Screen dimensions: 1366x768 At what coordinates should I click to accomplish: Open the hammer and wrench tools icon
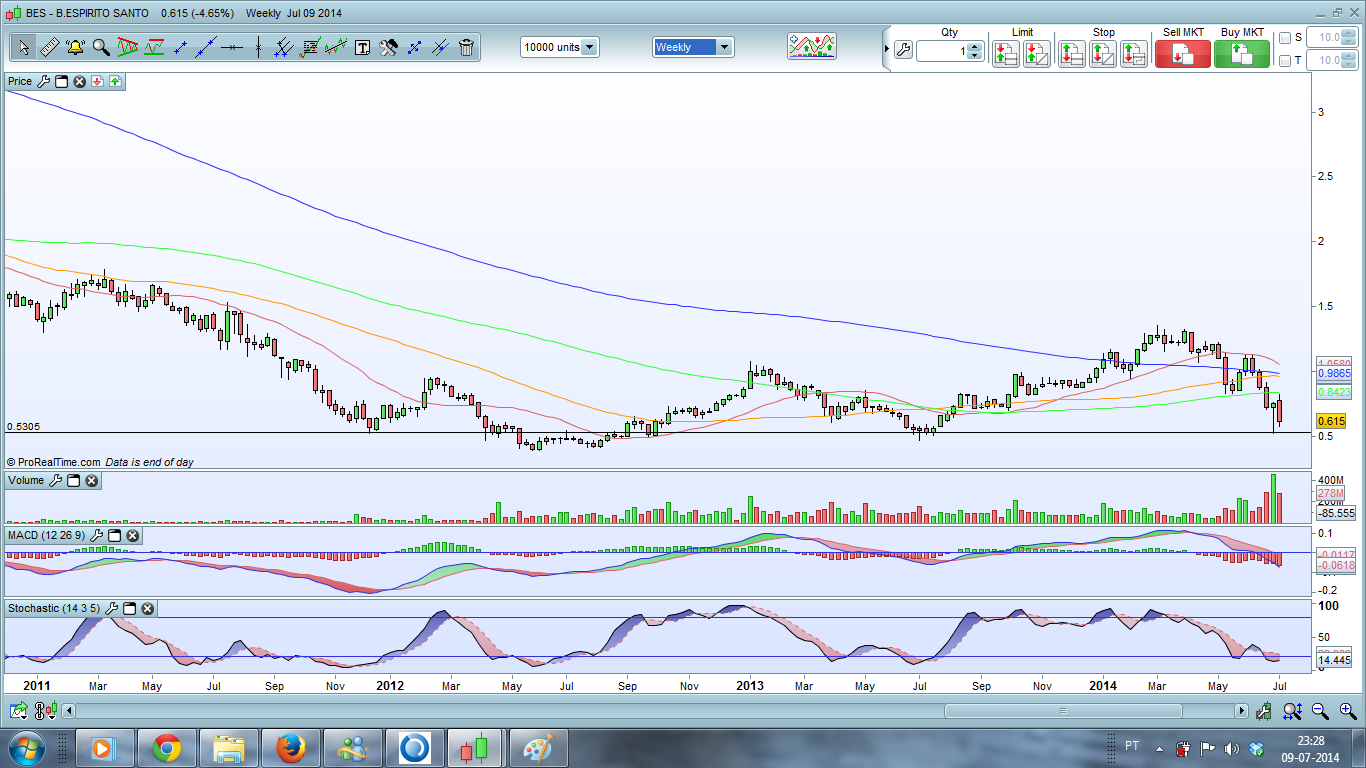click(388, 47)
